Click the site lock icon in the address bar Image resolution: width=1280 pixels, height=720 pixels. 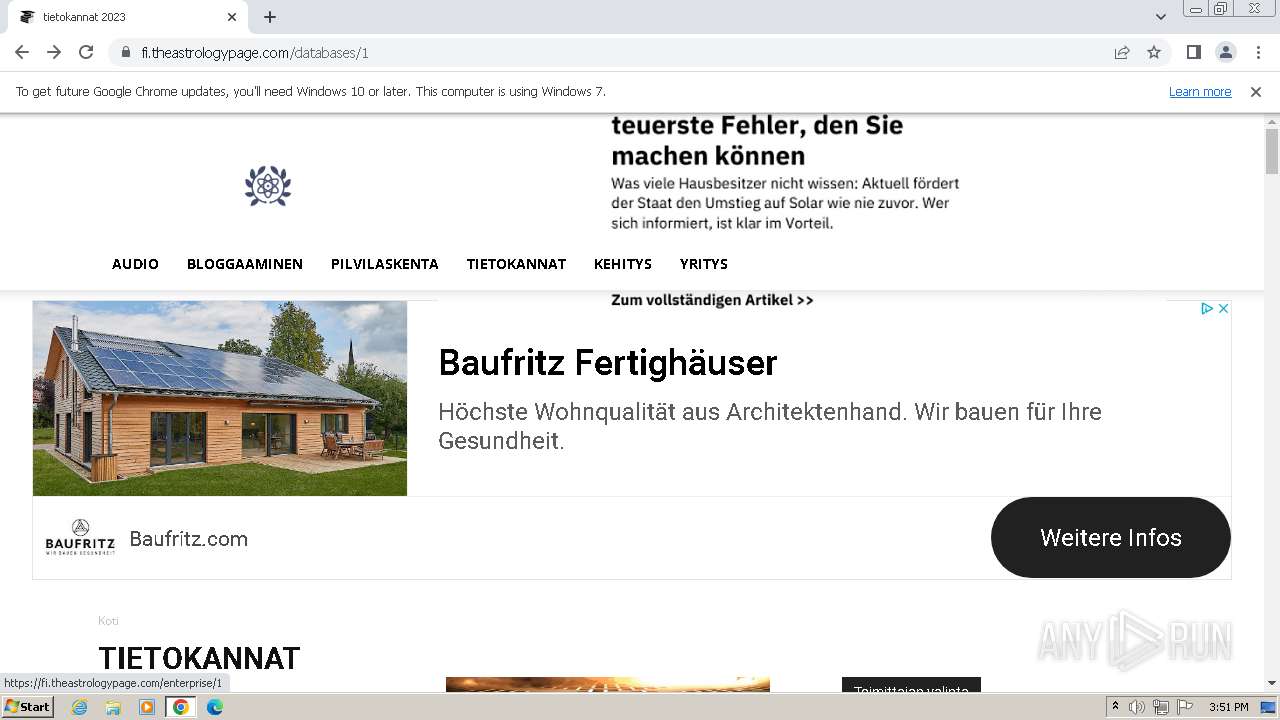[126, 53]
